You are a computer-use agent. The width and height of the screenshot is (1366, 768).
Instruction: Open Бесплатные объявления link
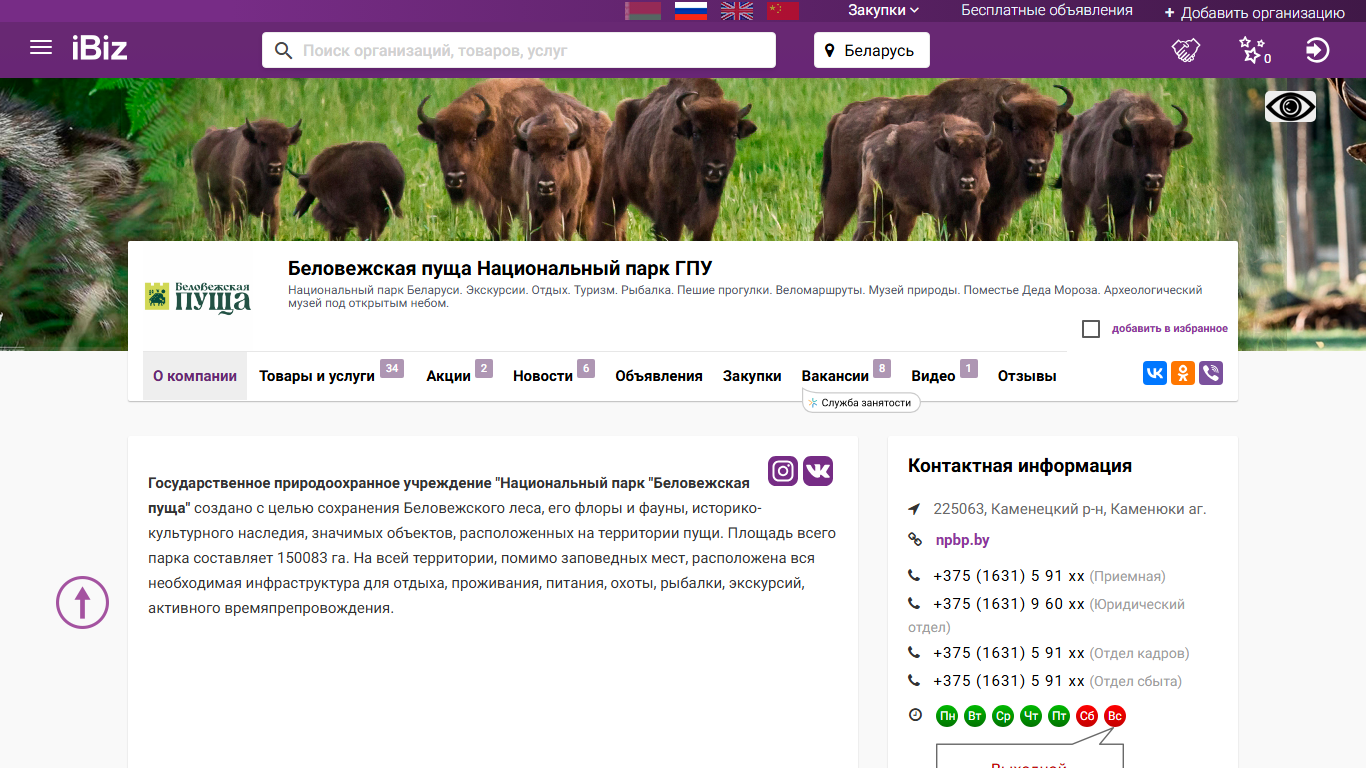[1047, 10]
